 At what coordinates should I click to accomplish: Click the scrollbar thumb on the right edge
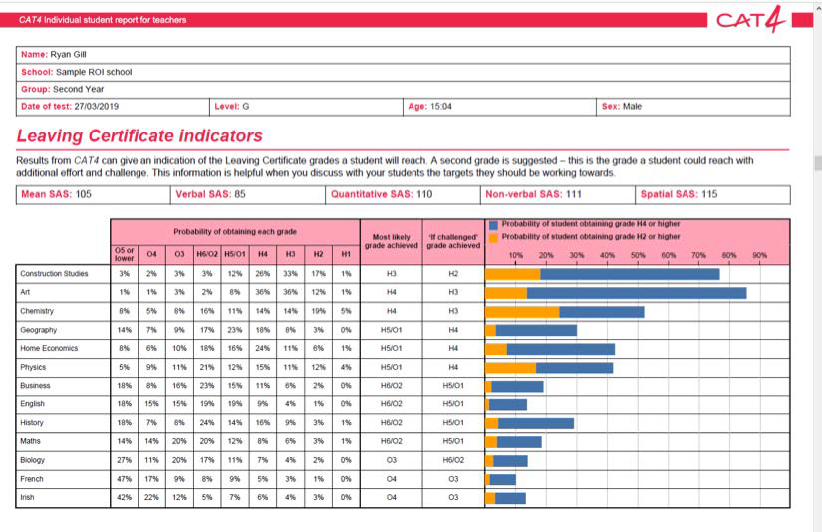coord(818,162)
